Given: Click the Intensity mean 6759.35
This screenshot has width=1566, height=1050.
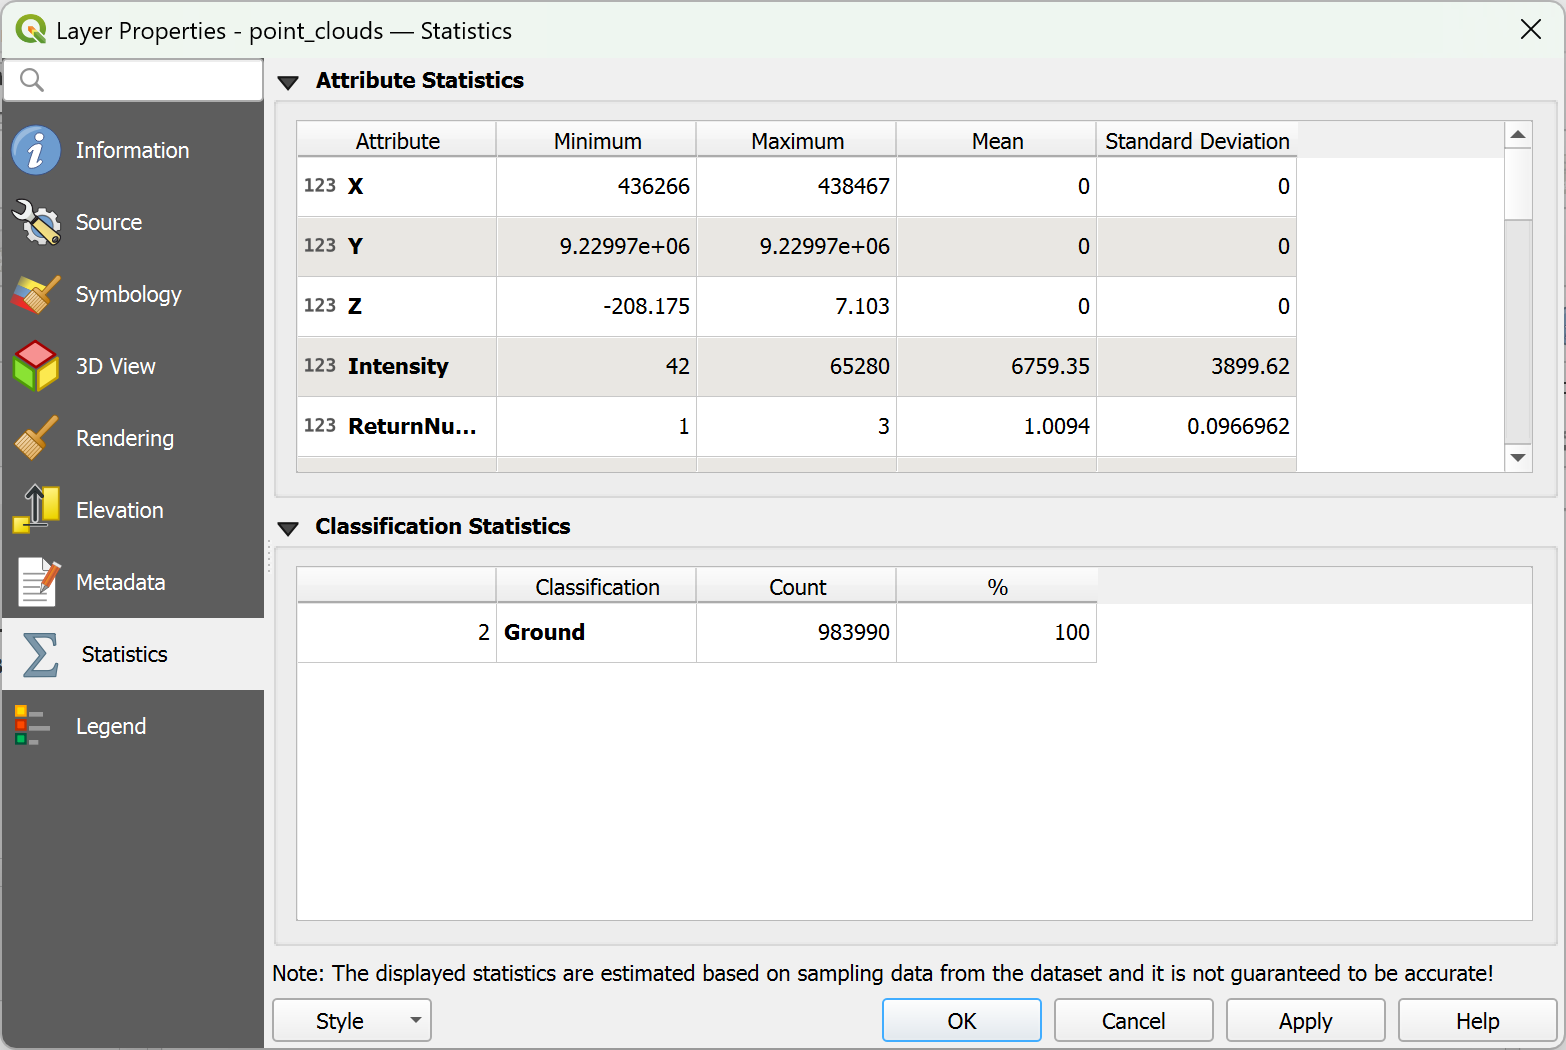Looking at the screenshot, I should coord(1050,366).
